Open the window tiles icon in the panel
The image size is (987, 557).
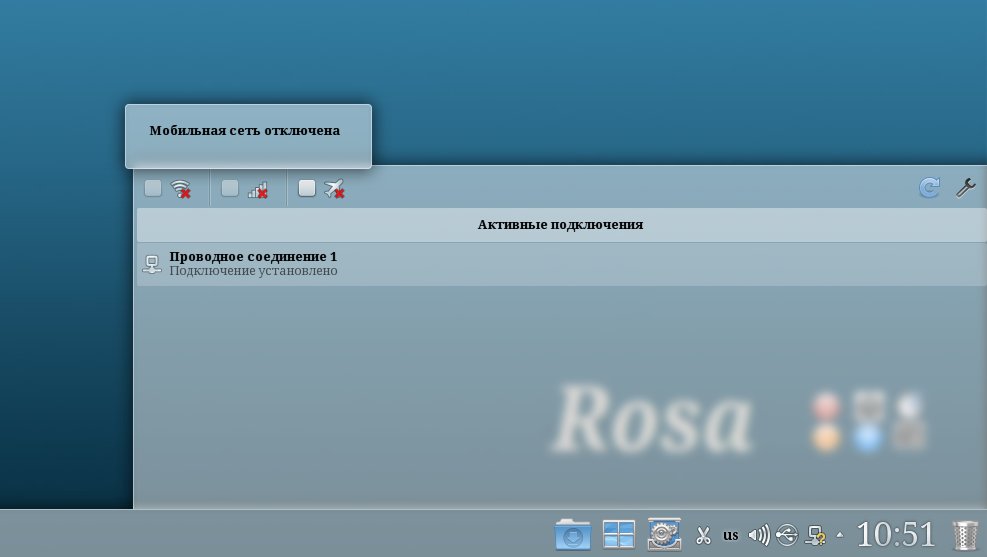pos(619,534)
